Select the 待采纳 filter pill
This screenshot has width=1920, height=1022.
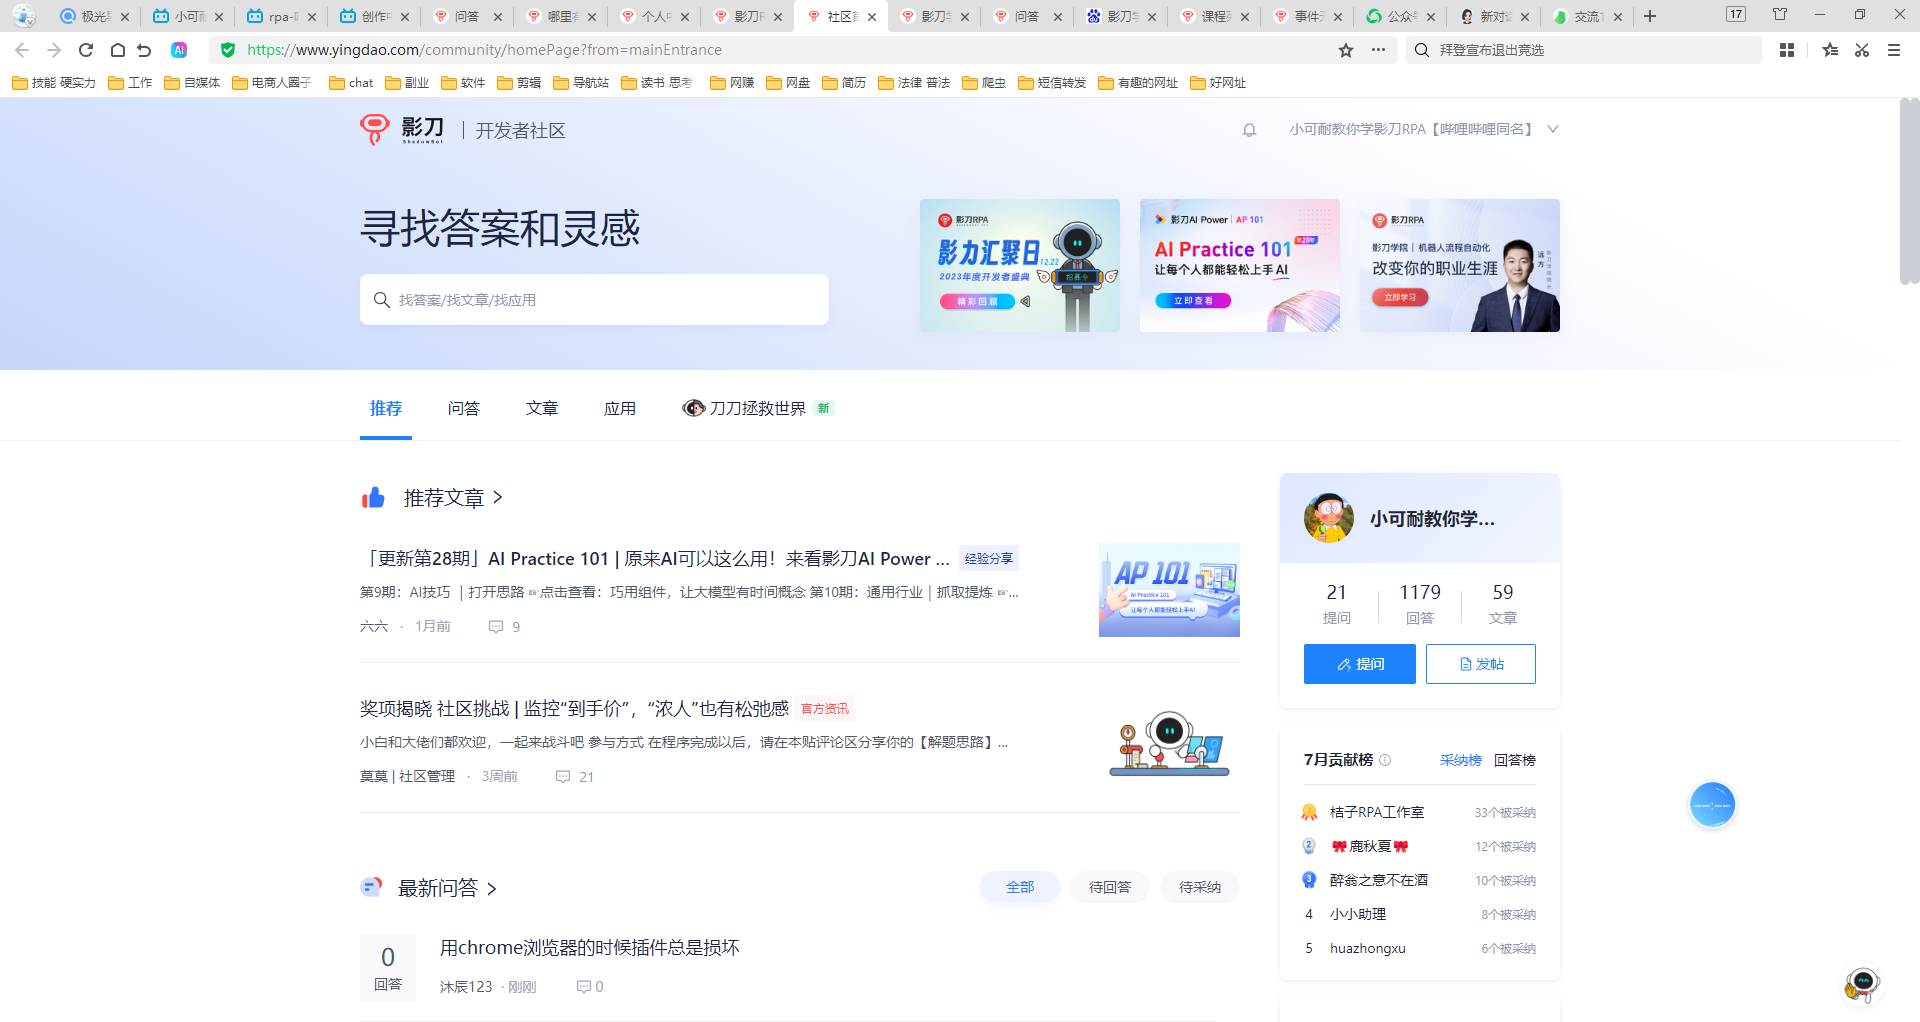click(1200, 887)
